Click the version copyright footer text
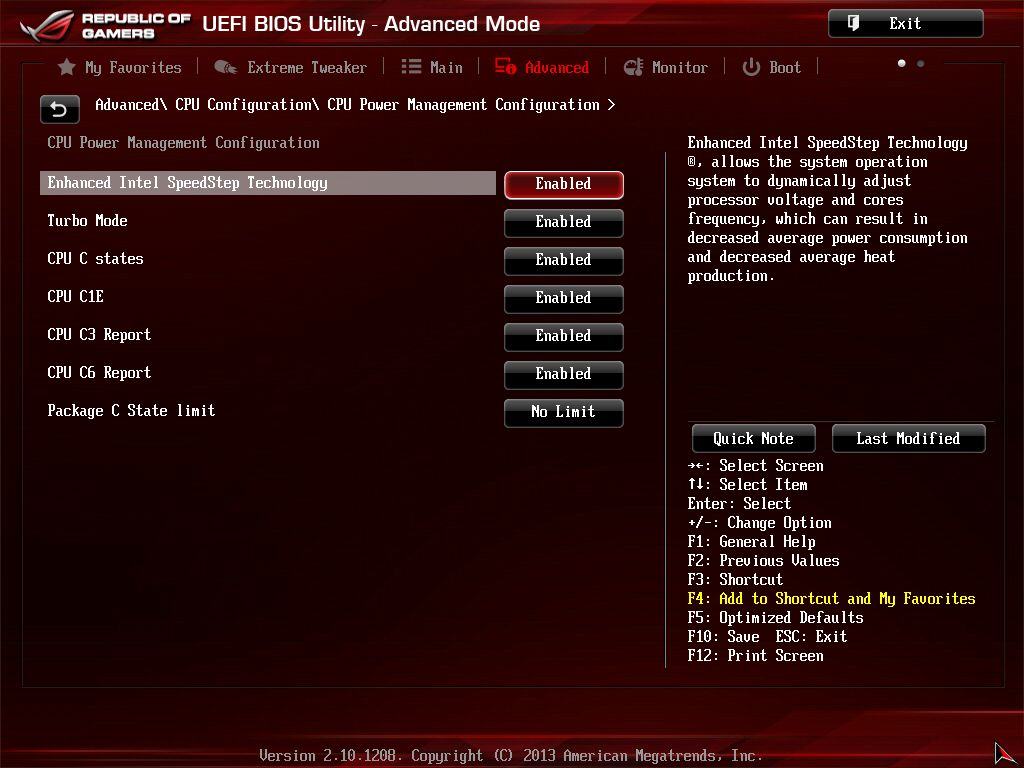 pyautogui.click(x=511, y=756)
